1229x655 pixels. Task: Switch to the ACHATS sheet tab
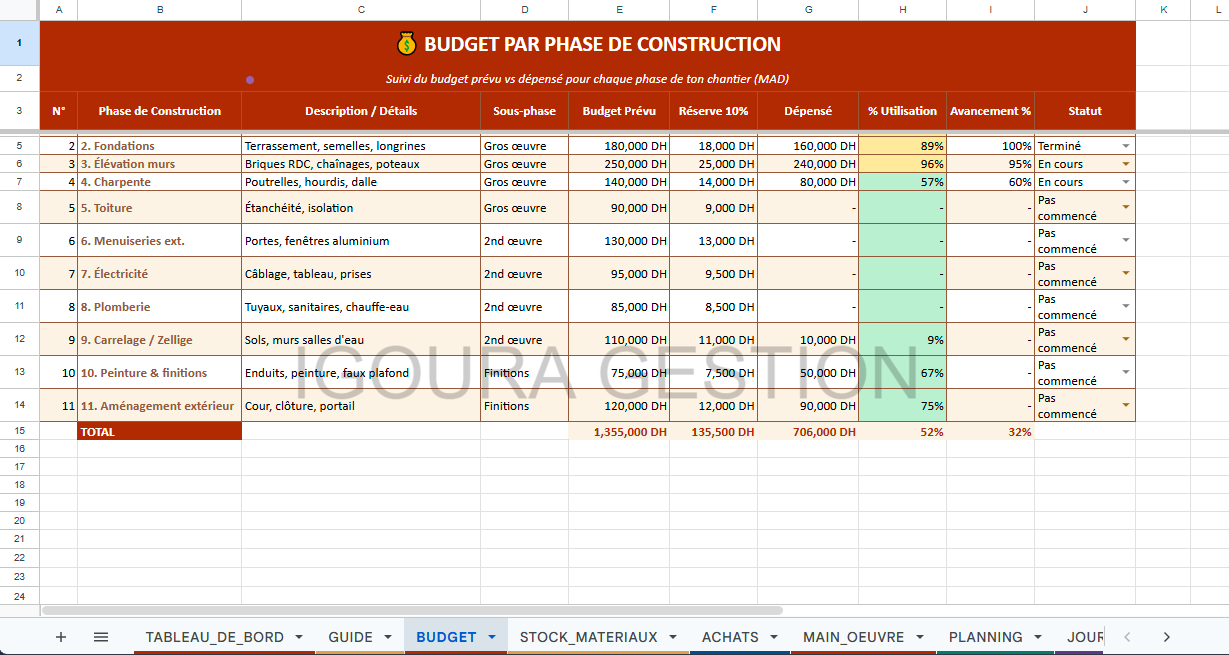(730, 637)
